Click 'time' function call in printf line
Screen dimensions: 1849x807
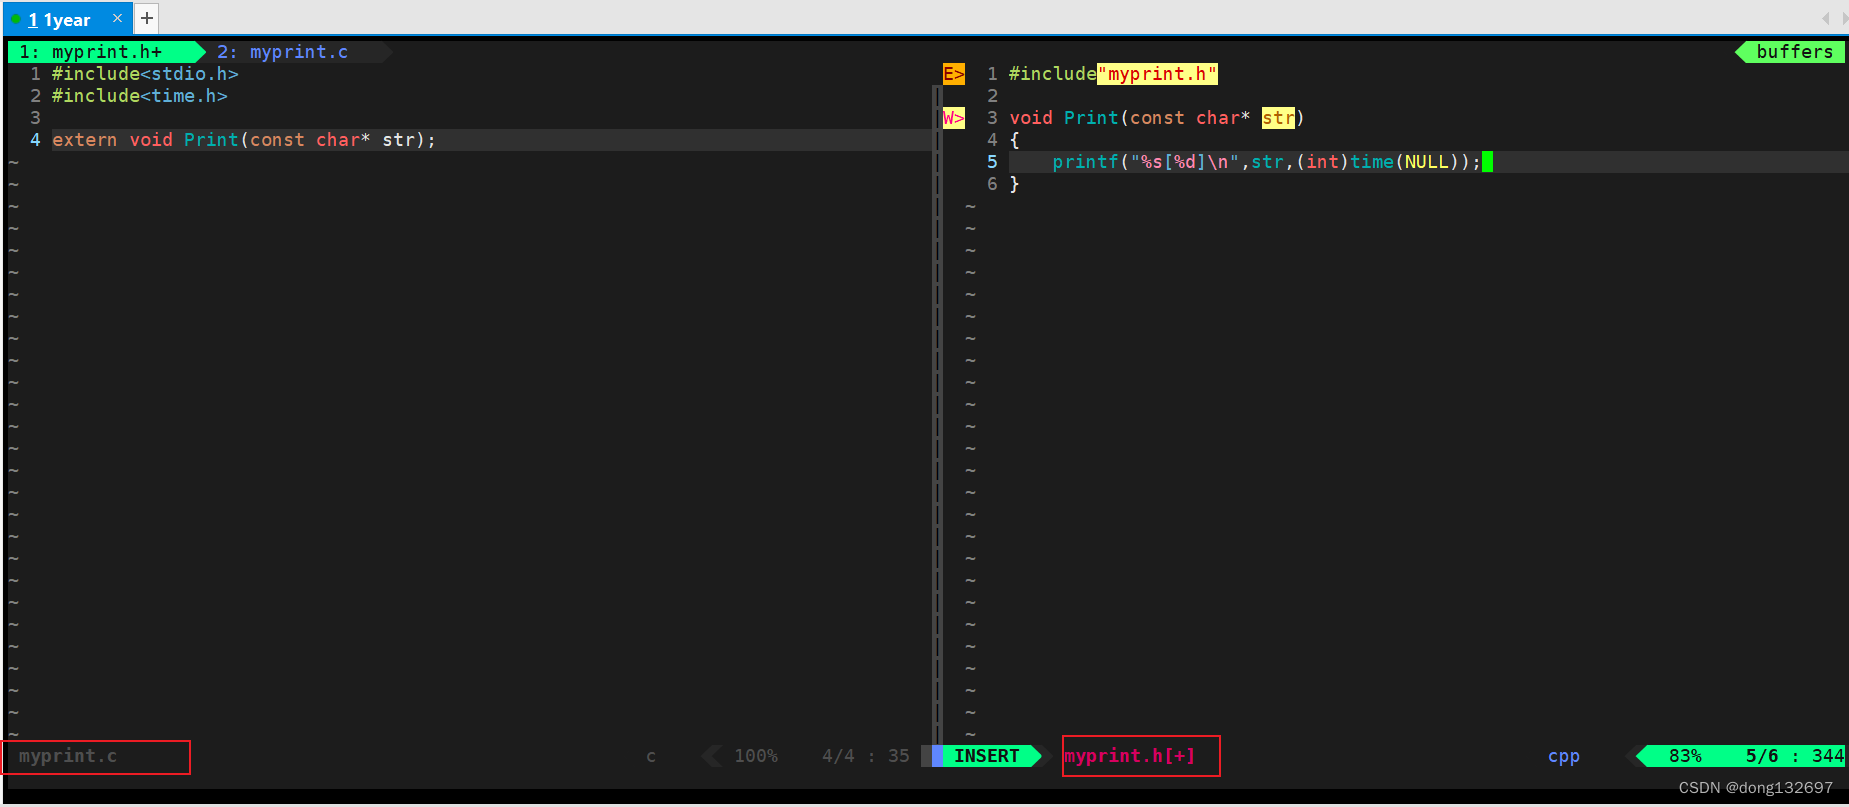(1372, 162)
